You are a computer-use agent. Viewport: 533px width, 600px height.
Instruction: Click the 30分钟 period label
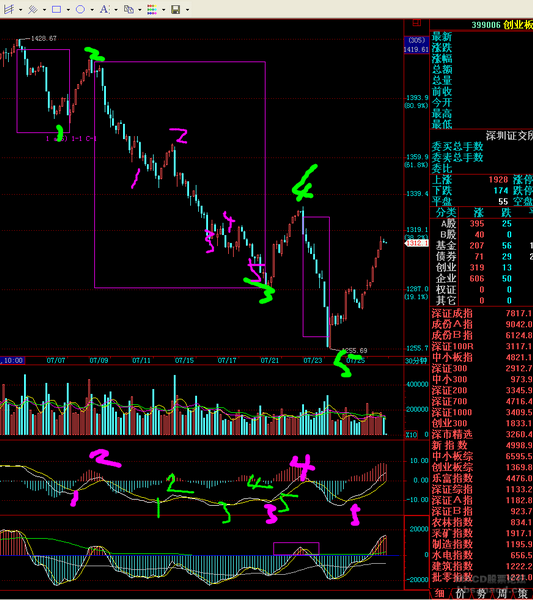pos(416,360)
